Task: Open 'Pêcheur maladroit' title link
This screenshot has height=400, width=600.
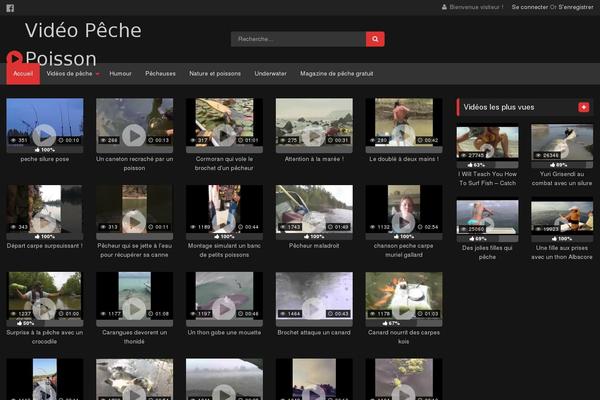Action: [x=314, y=246]
